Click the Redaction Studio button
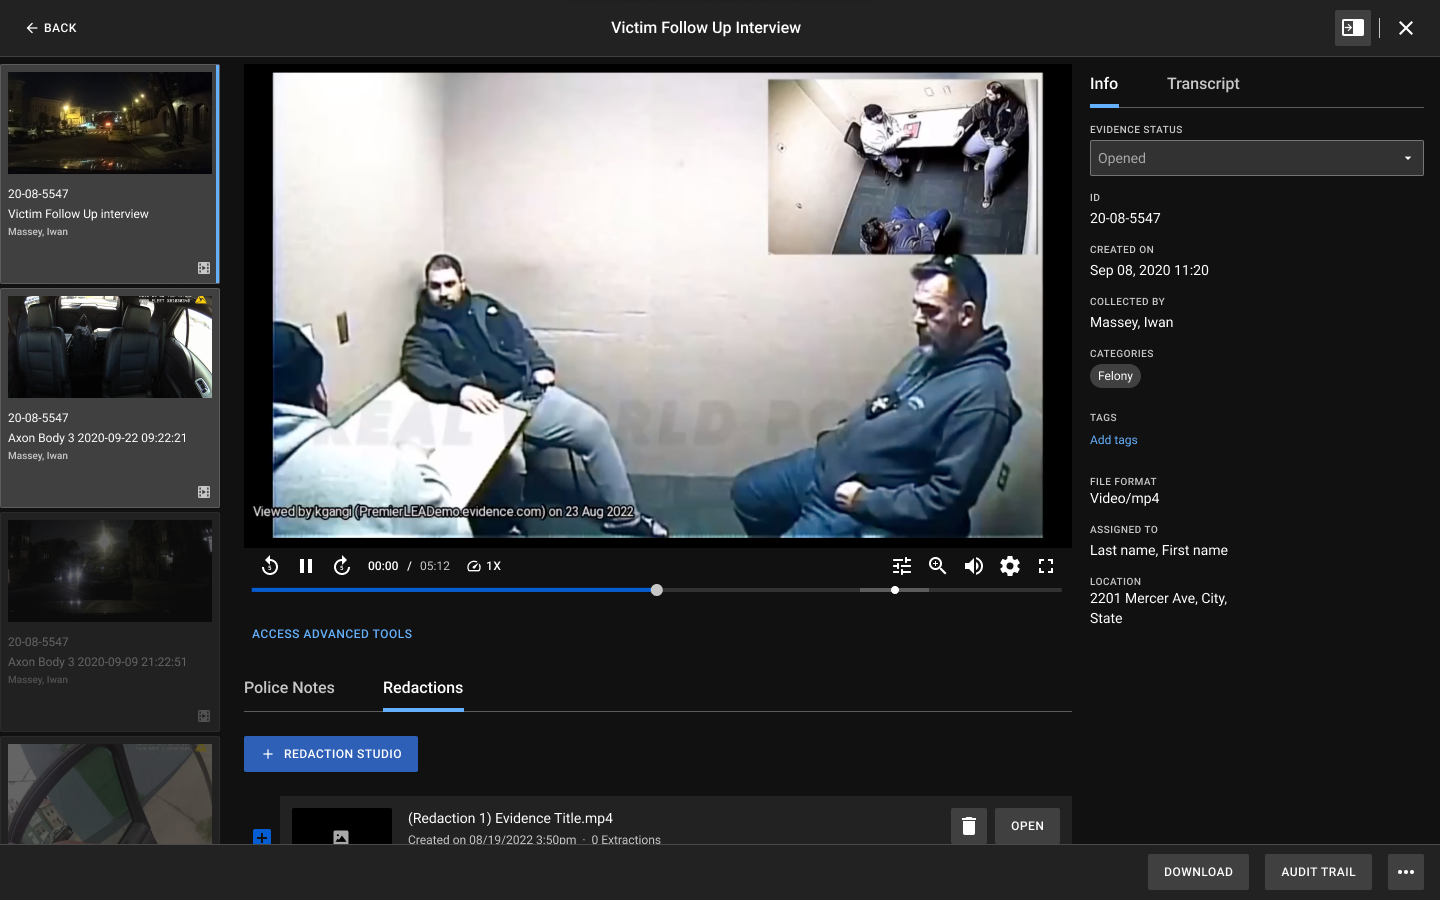 331,754
